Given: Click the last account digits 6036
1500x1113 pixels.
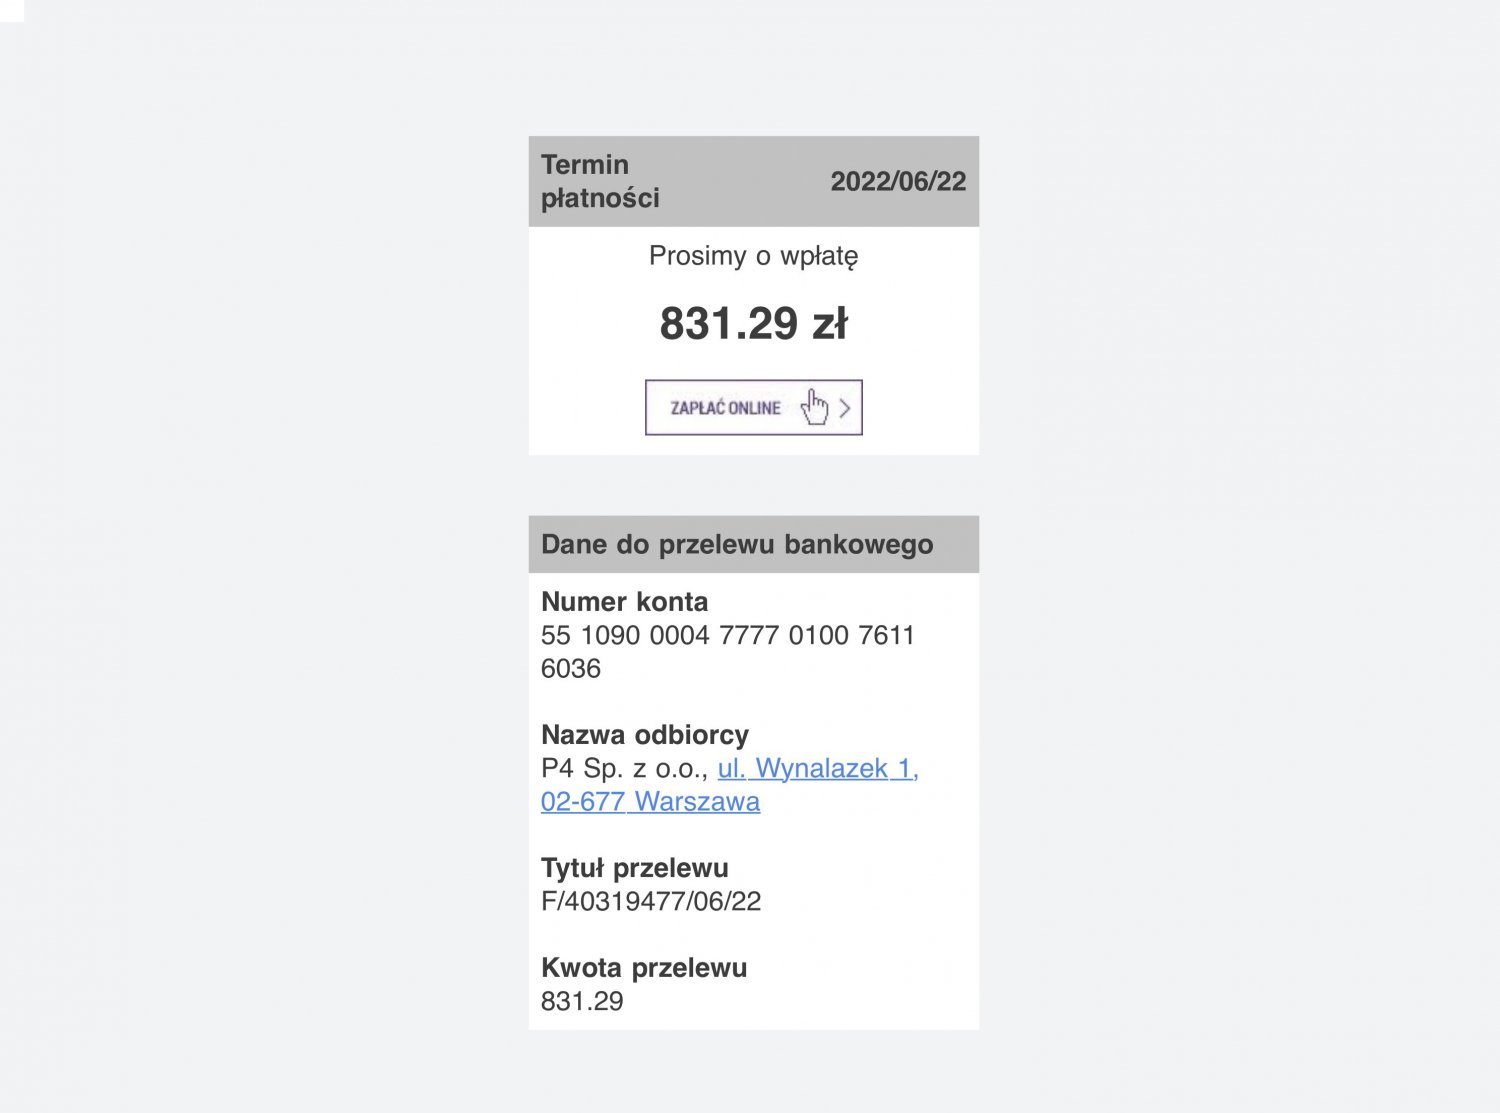Looking at the screenshot, I should [x=571, y=668].
